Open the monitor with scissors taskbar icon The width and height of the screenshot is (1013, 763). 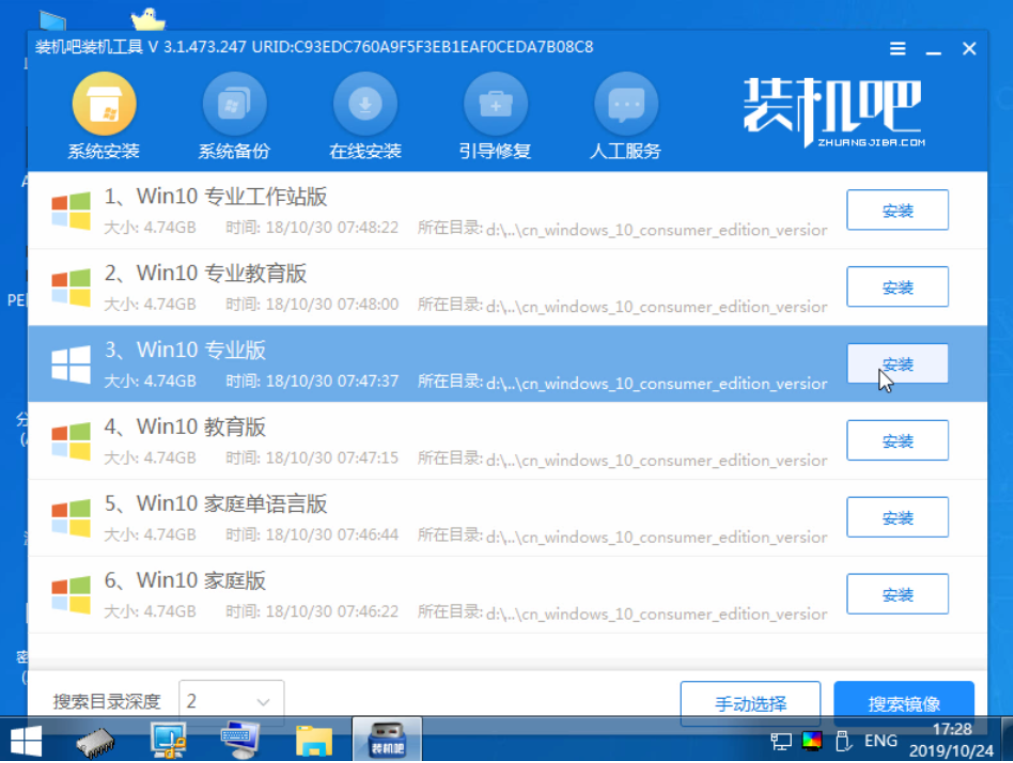tap(168, 740)
